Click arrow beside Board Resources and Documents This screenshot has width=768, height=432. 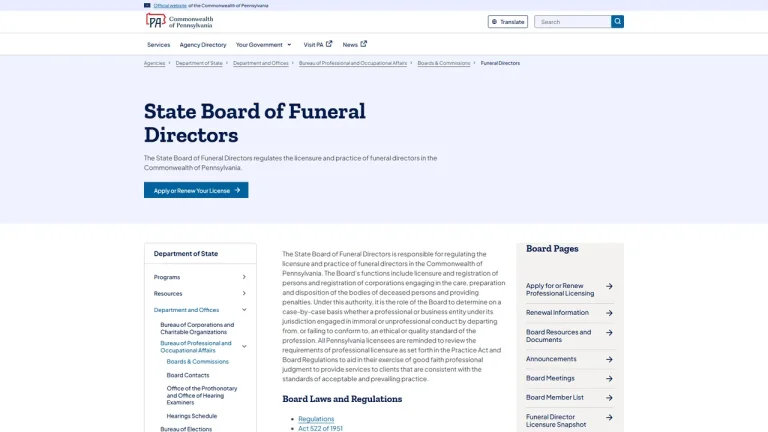click(609, 333)
